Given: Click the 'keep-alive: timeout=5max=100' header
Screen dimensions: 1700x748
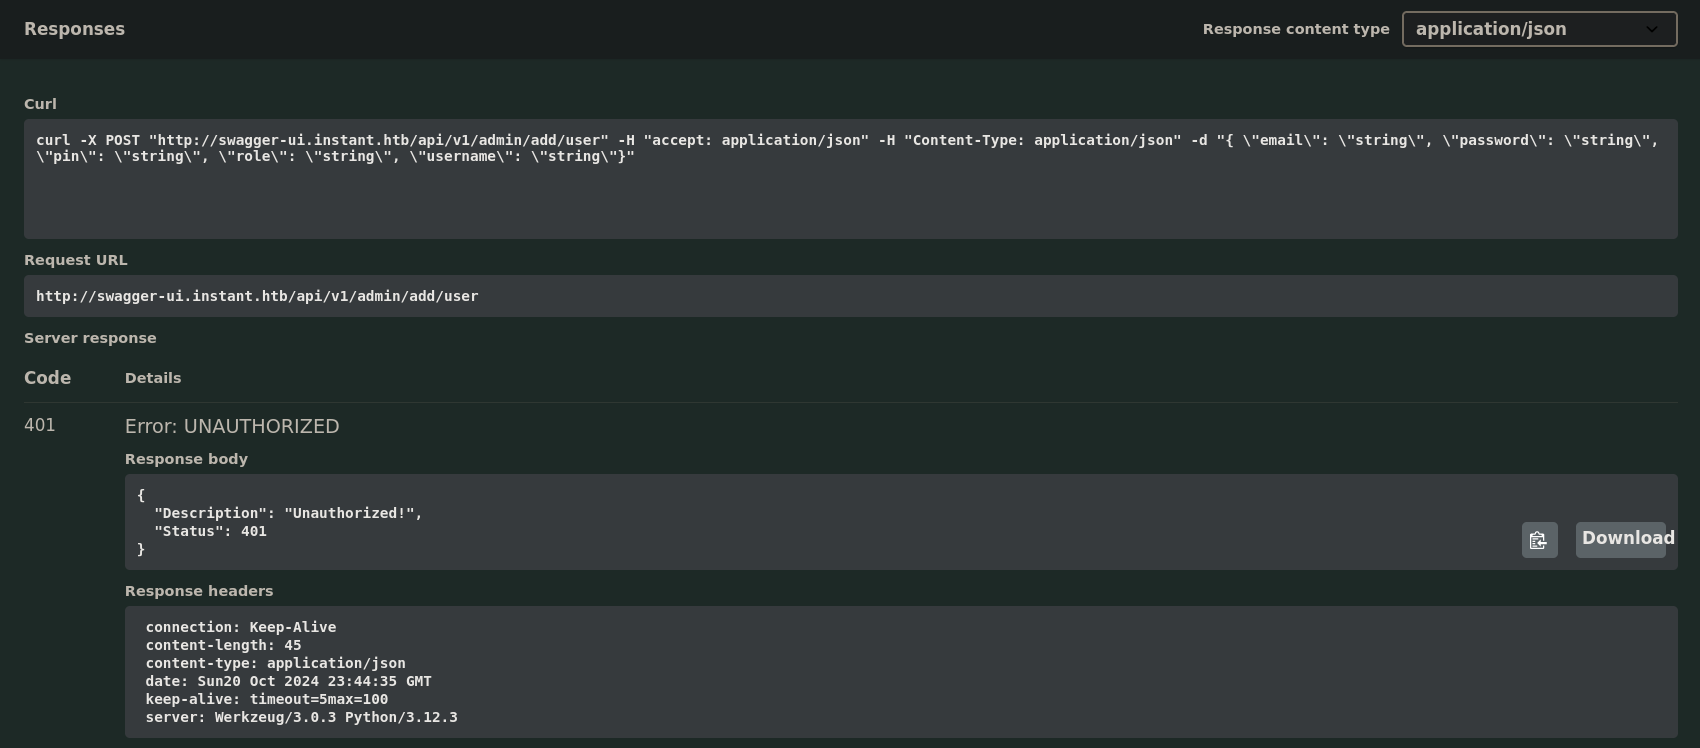Looking at the screenshot, I should (x=267, y=699).
